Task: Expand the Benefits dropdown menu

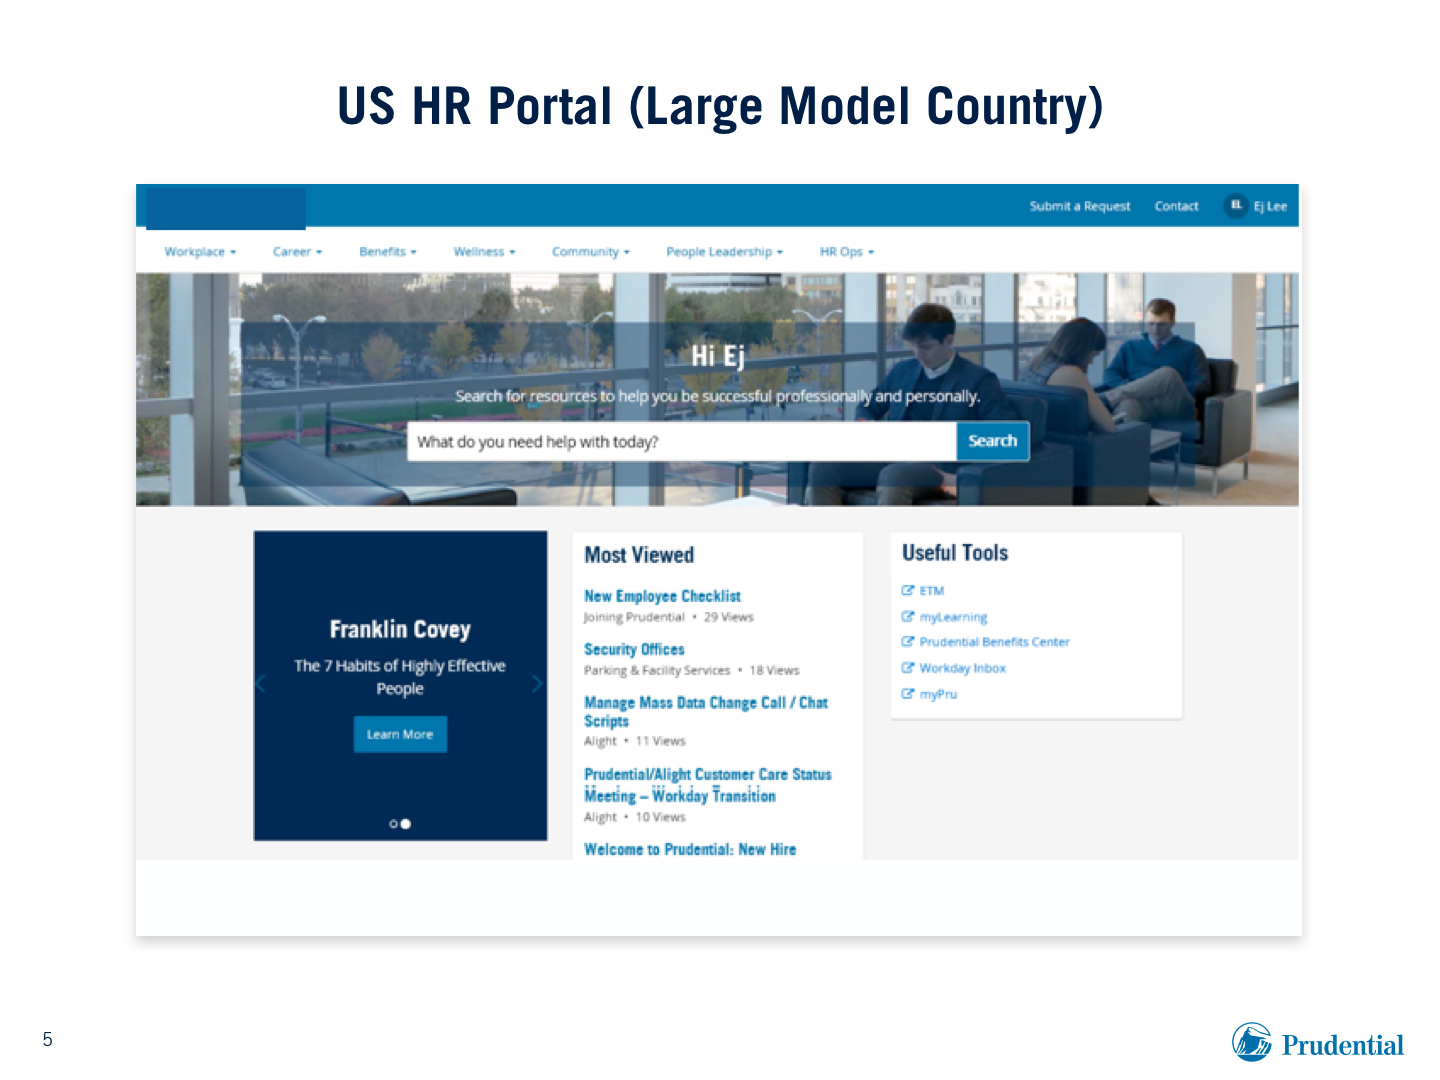Action: point(388,252)
